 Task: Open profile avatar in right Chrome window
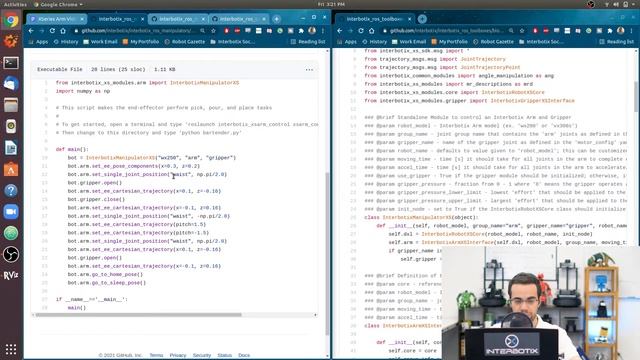[x=620, y=31]
